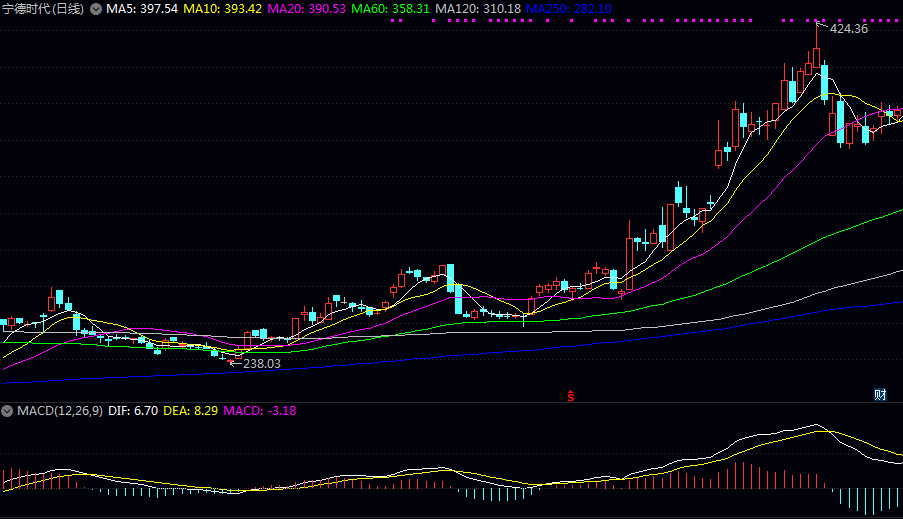Open the 财 financial report marker

(x=880, y=395)
